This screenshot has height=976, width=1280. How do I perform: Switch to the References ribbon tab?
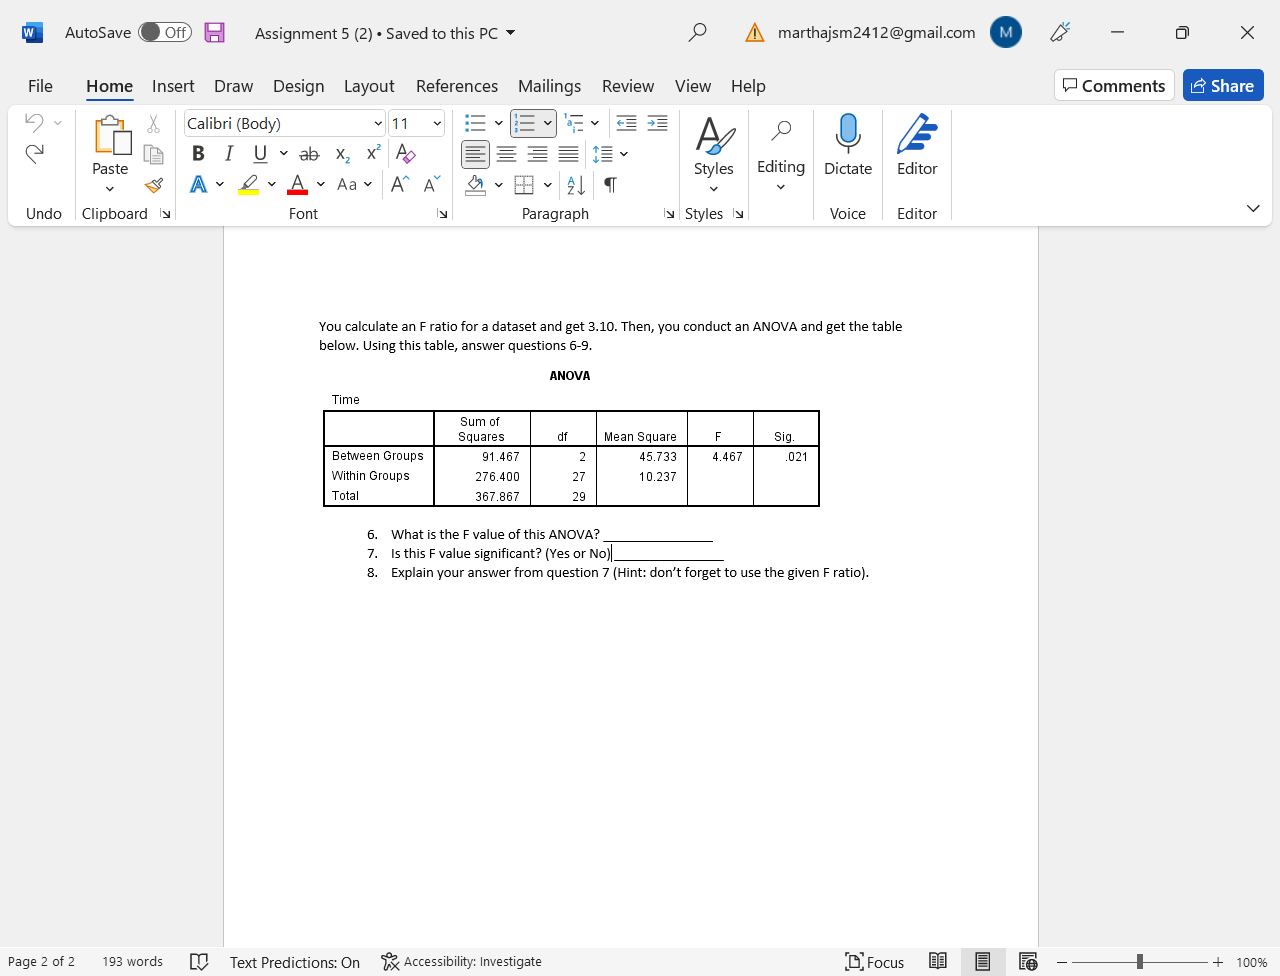point(456,86)
